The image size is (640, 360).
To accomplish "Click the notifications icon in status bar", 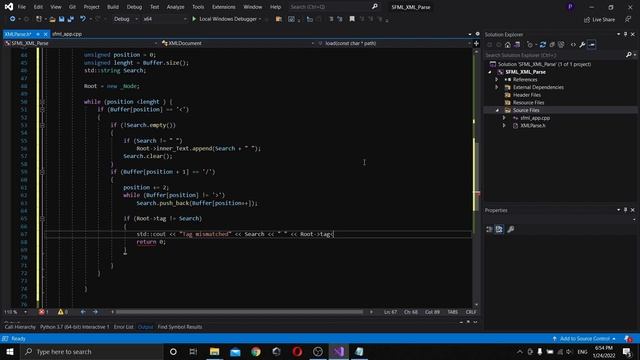I will click(629, 339).
